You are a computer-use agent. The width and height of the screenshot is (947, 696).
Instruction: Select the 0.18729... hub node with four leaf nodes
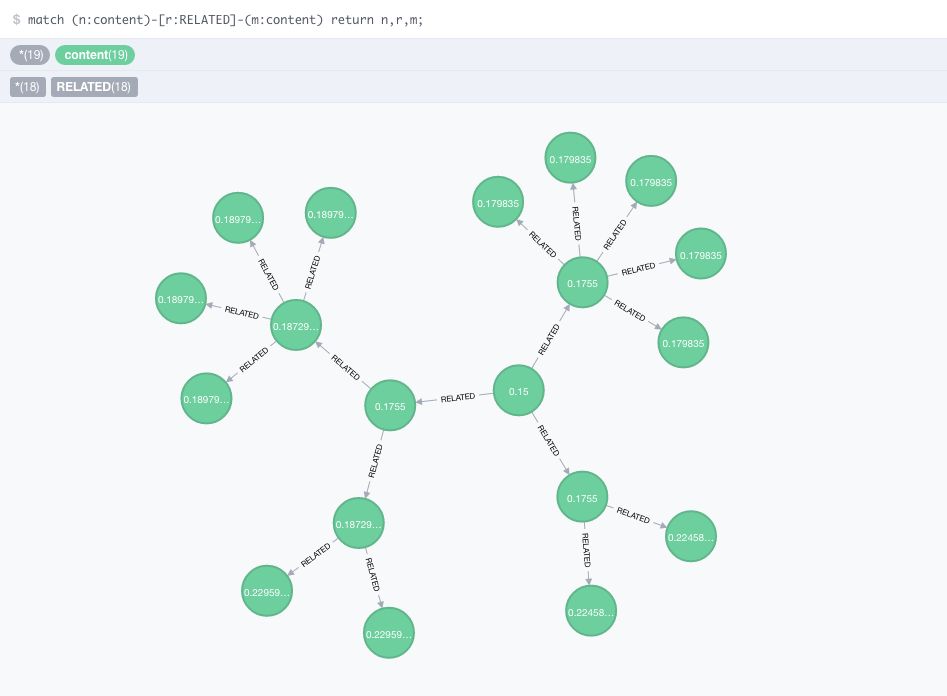[295, 325]
